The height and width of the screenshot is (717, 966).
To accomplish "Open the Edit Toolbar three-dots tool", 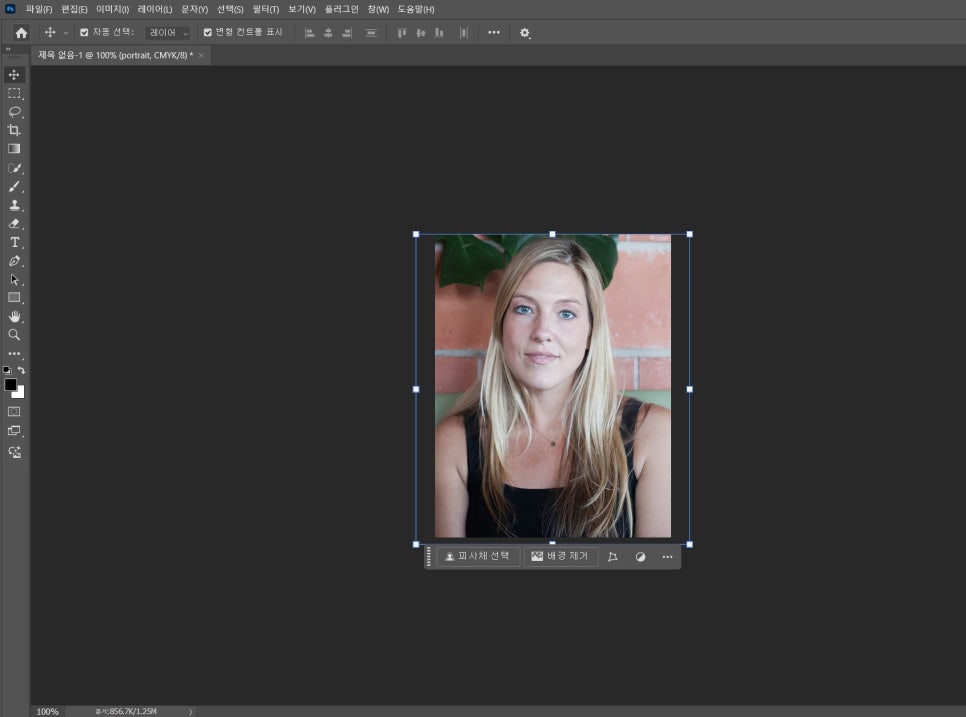I will (14, 354).
